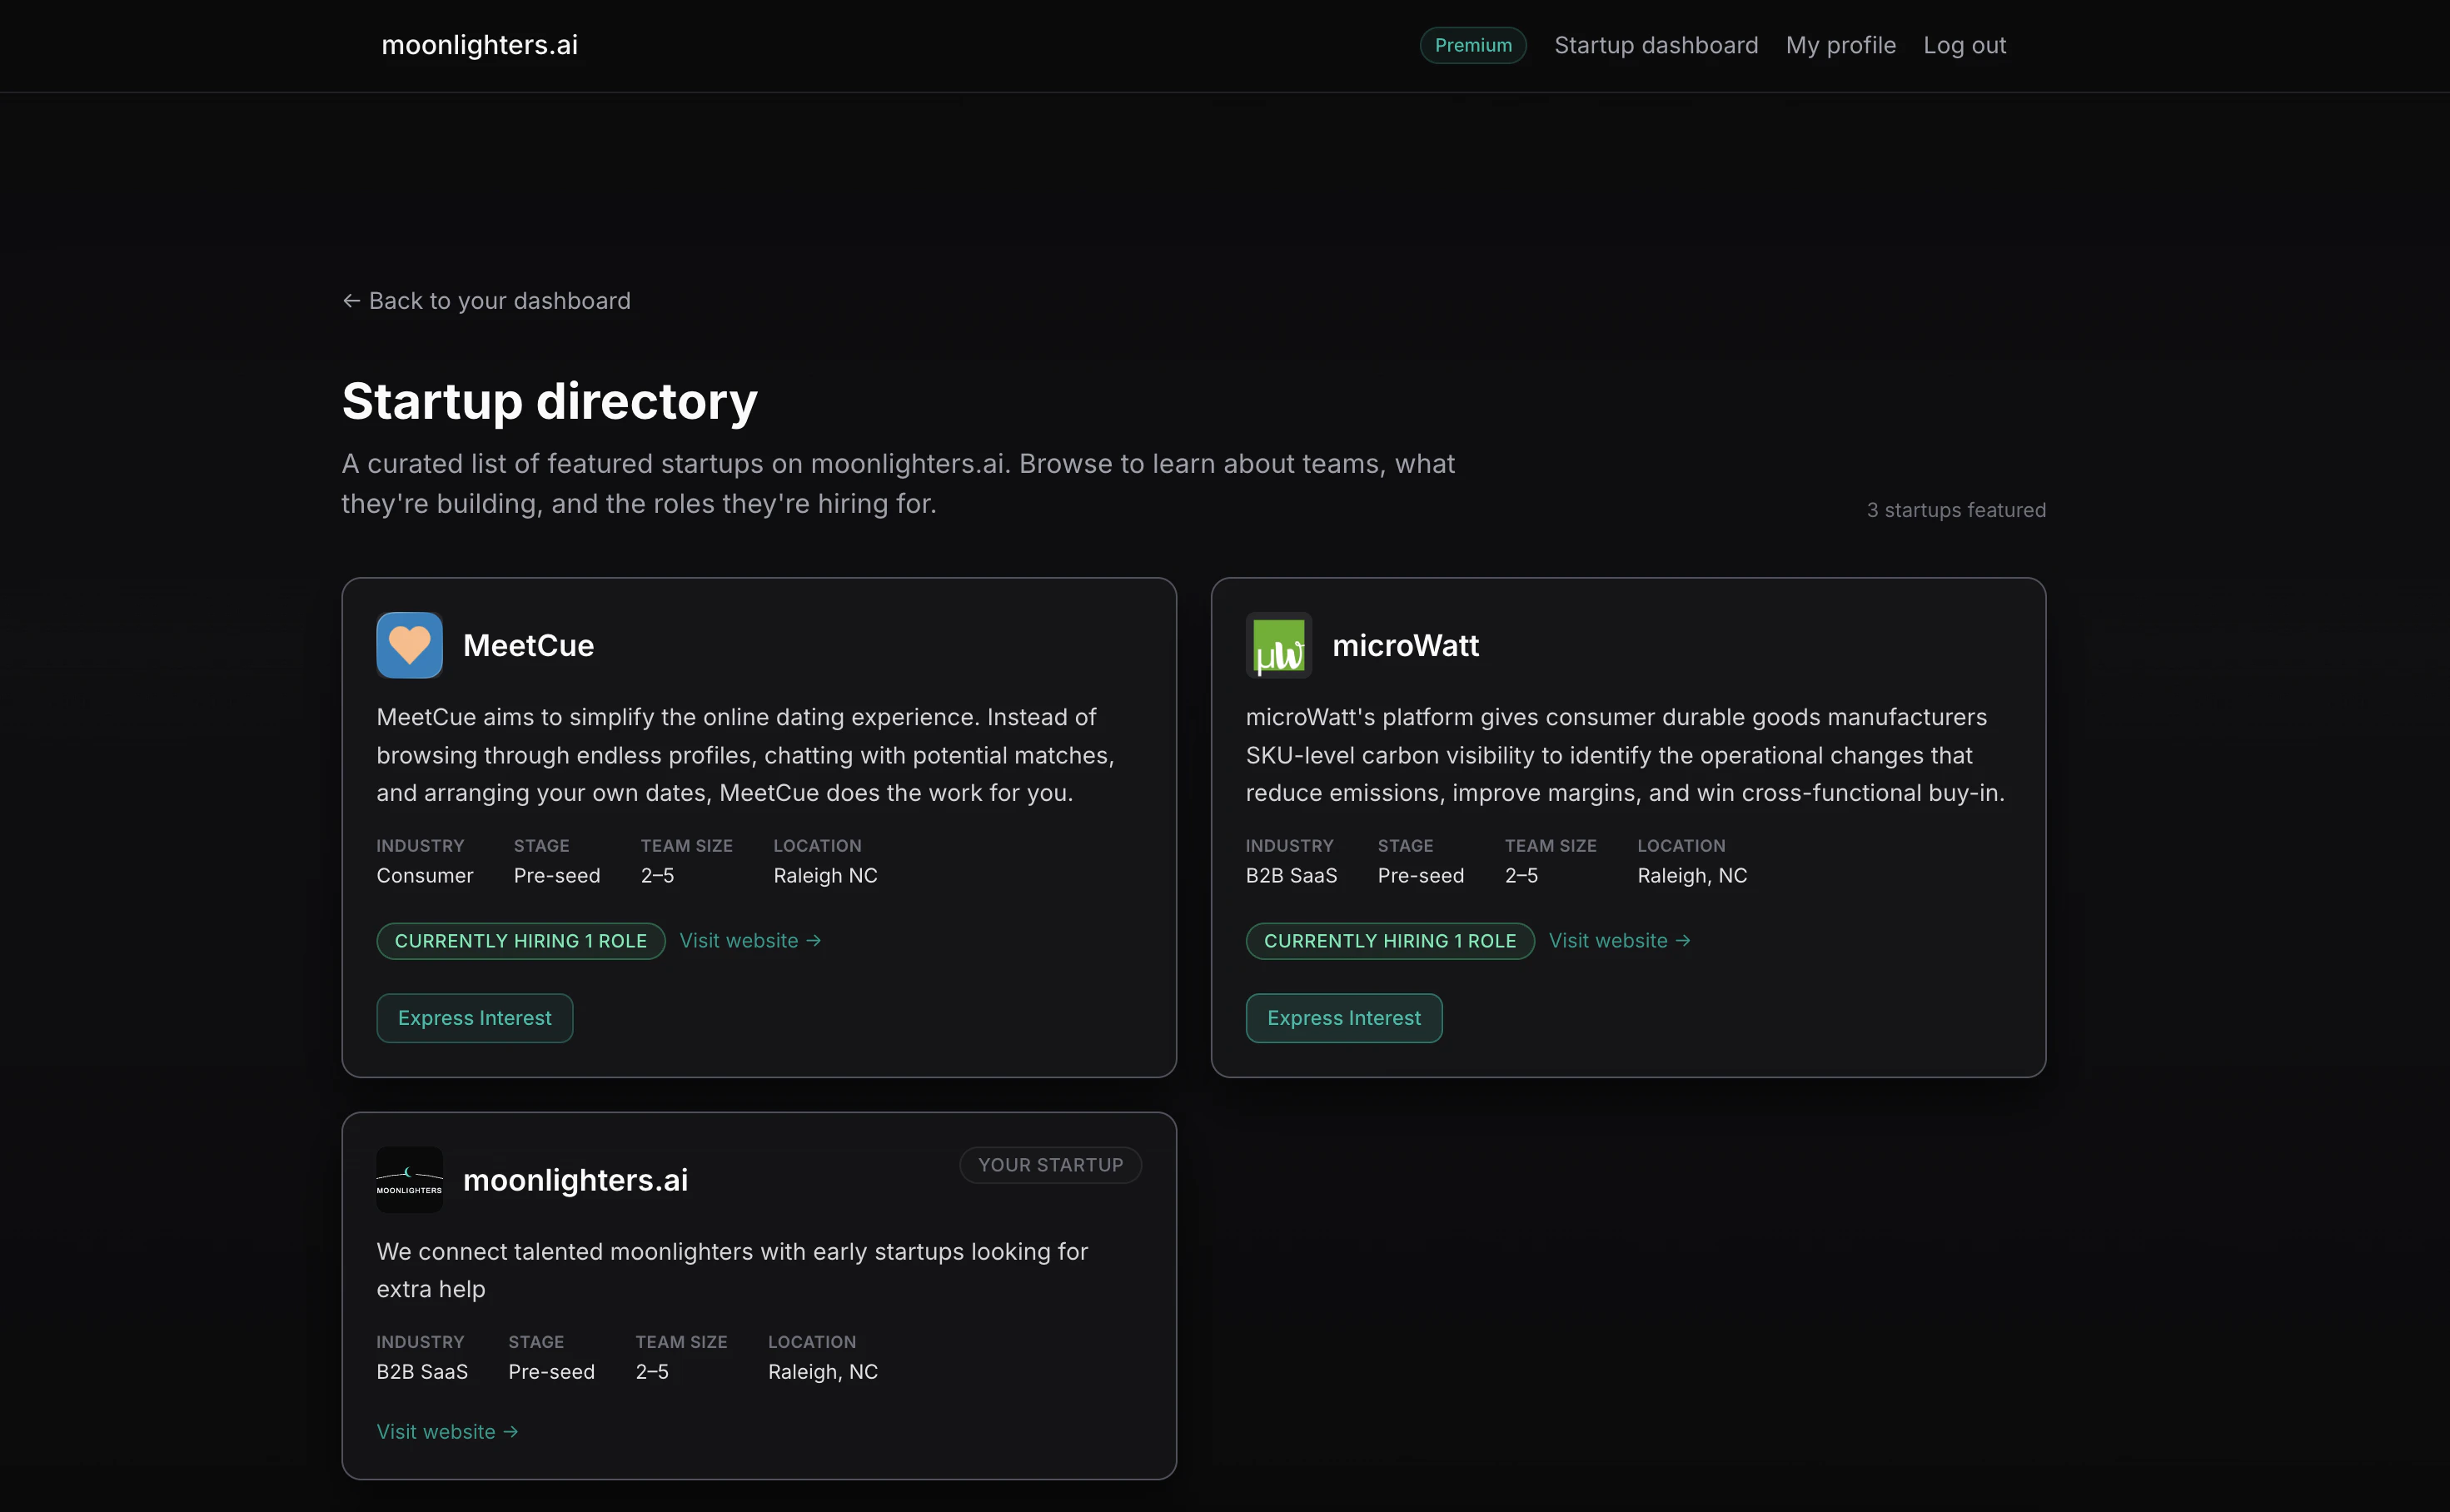2450x1512 pixels.
Task: Express Interest in MeetCue
Action: (474, 1018)
